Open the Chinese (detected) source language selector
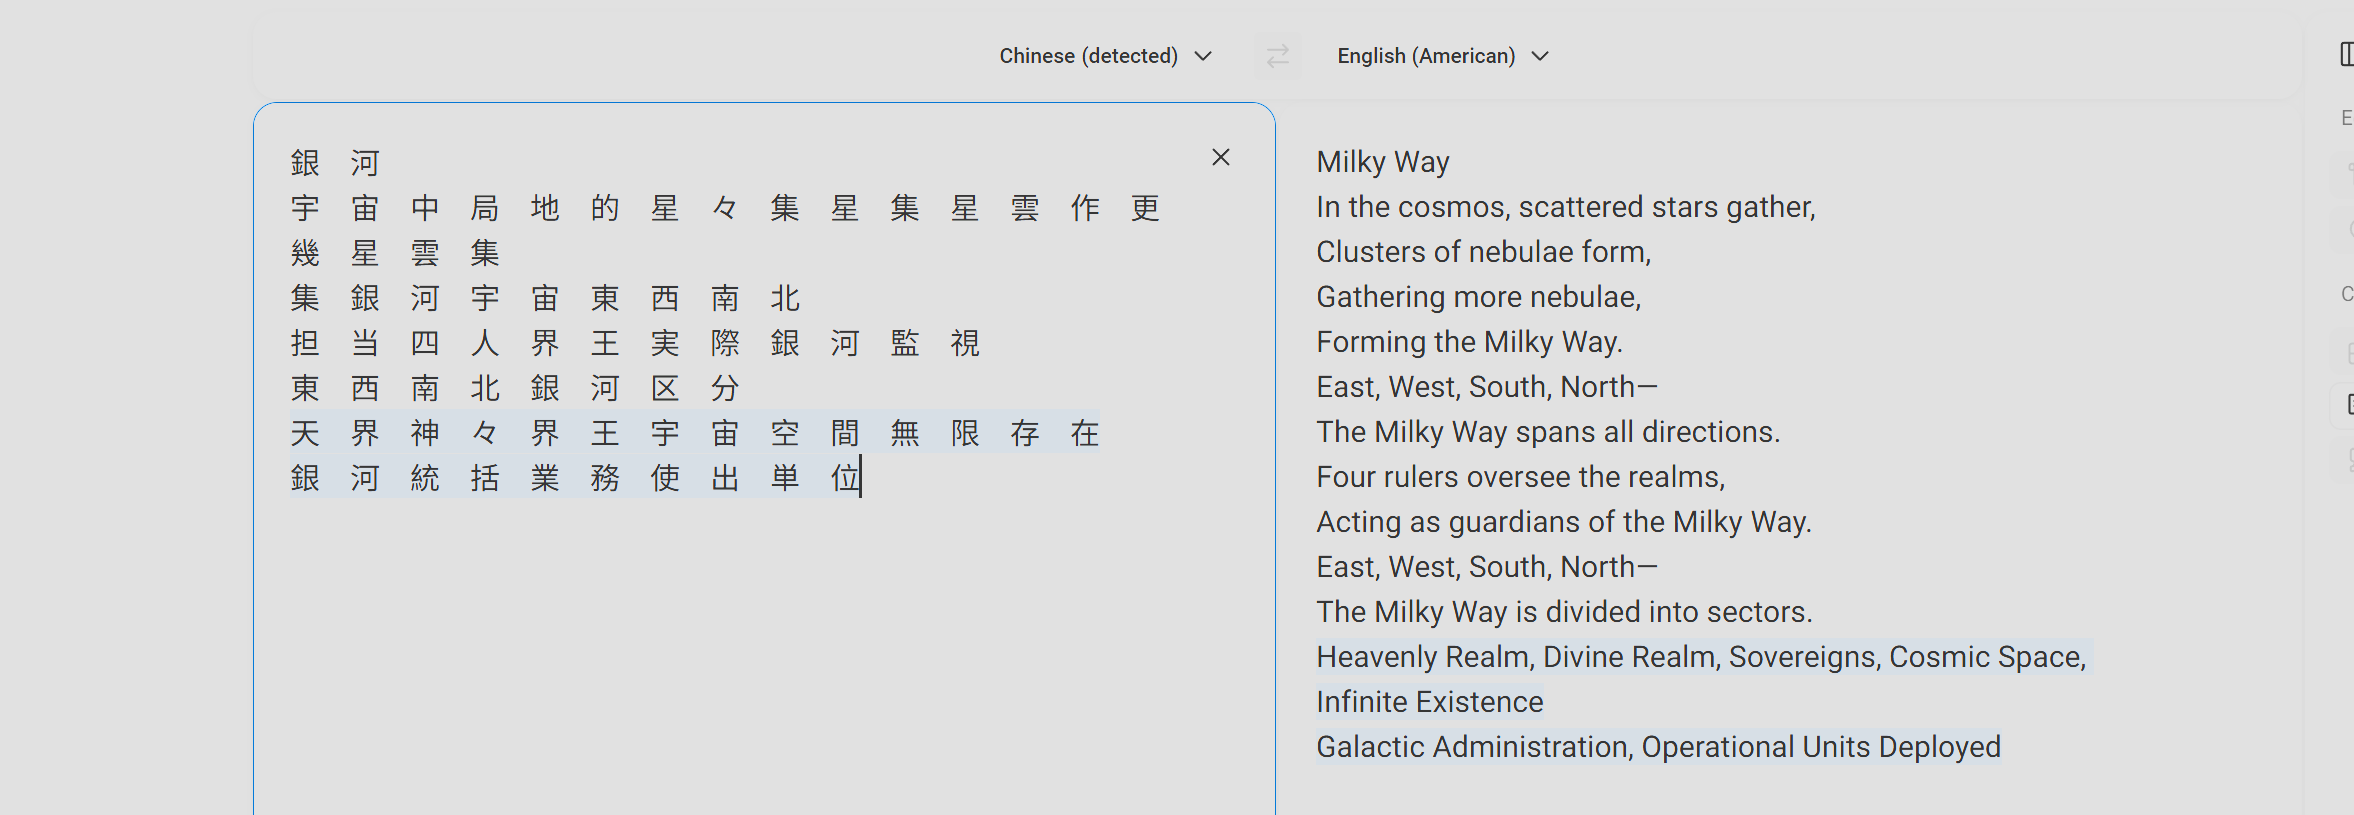2354x815 pixels. 1105,56
